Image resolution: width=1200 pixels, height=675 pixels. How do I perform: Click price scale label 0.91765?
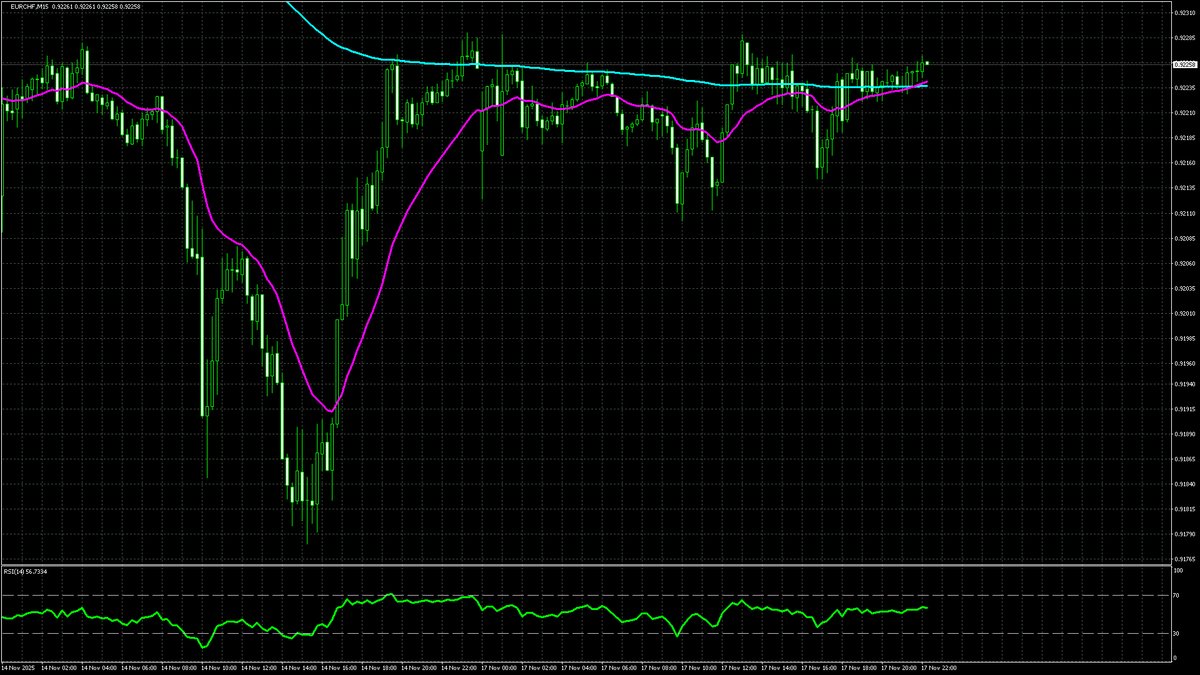click(1185, 559)
